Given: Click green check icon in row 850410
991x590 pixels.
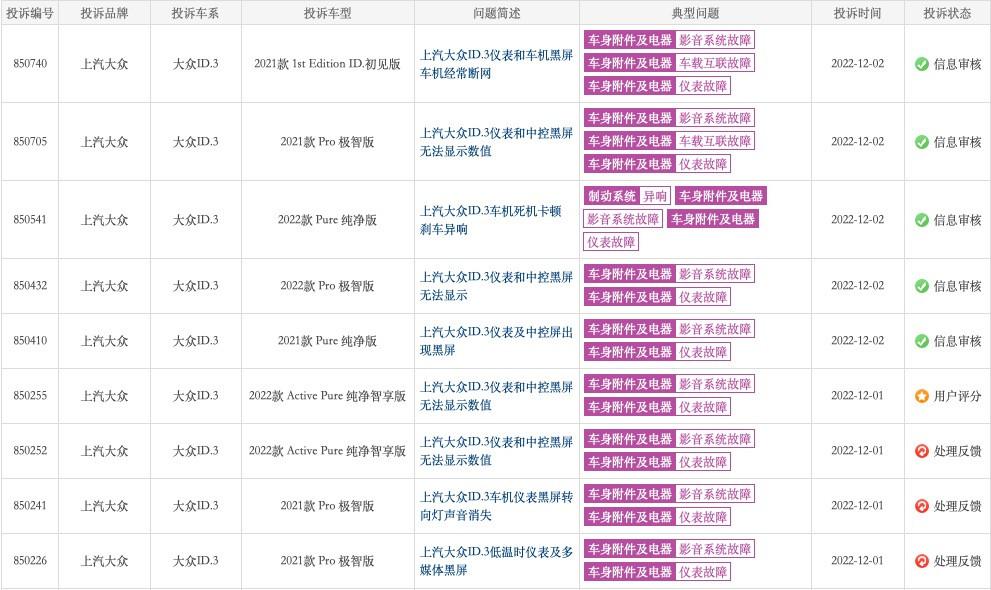Looking at the screenshot, I should (x=921, y=341).
